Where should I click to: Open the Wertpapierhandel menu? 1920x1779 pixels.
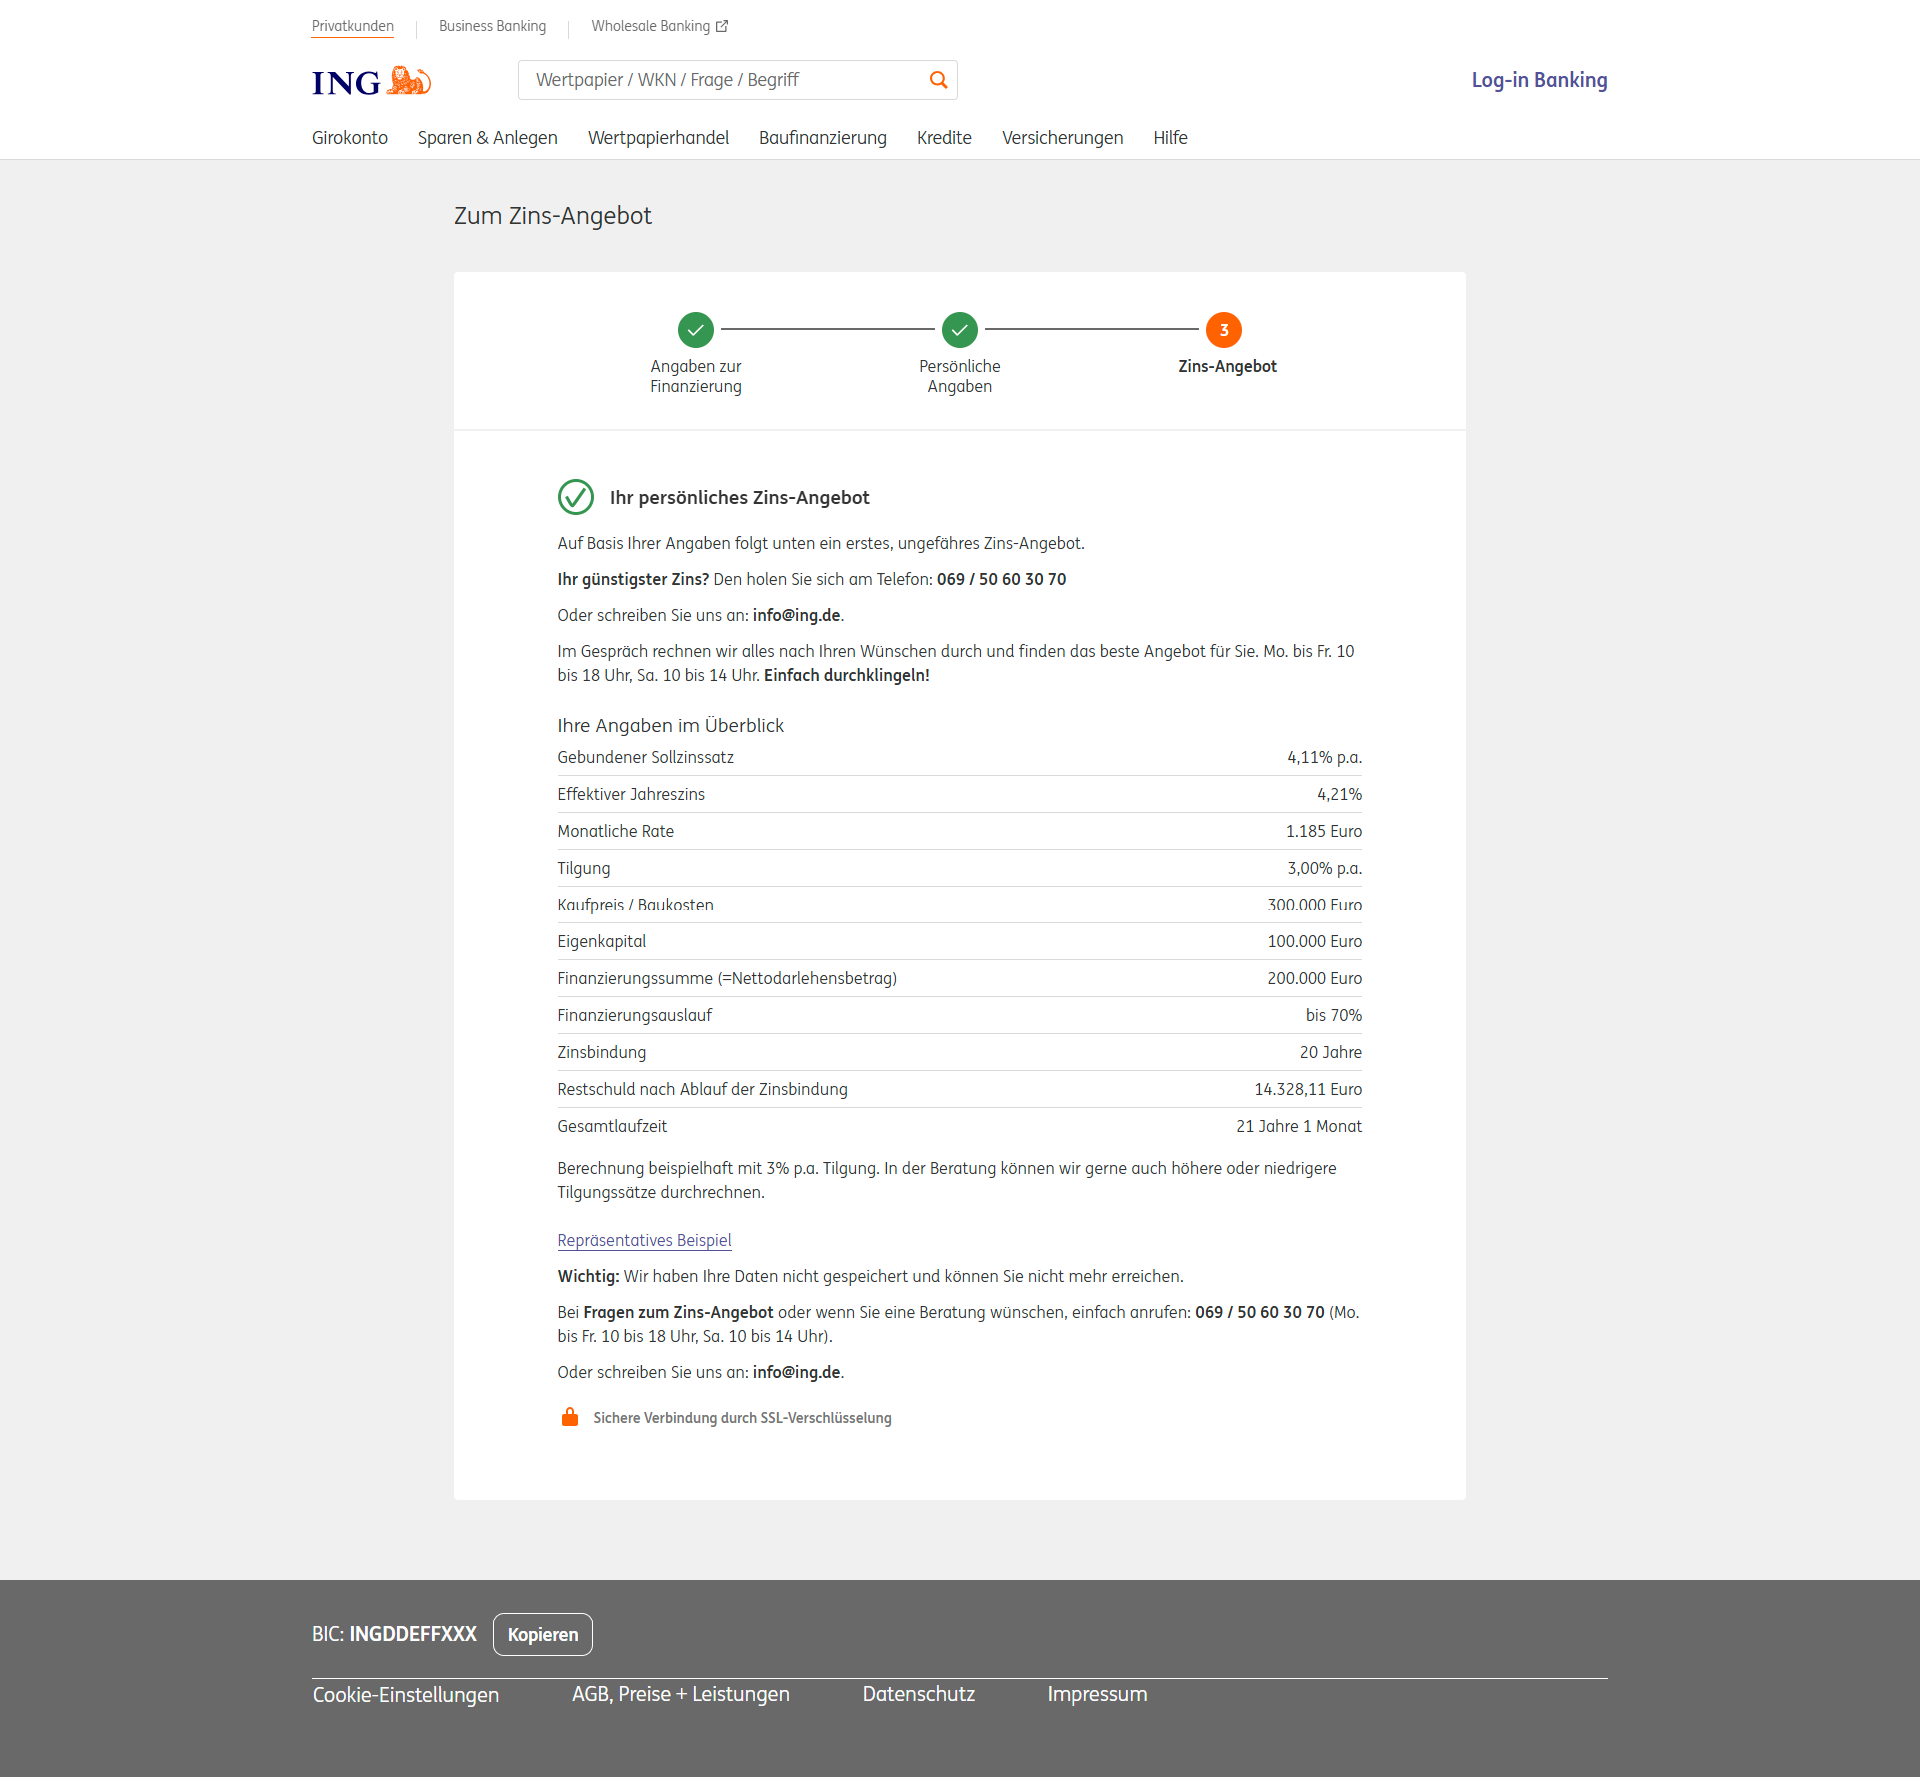coord(658,138)
